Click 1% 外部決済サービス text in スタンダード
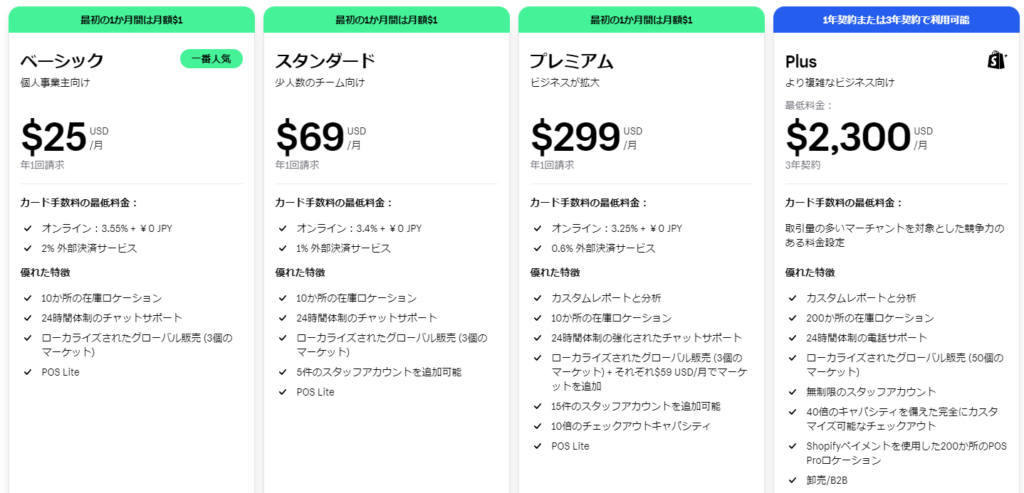Image resolution: width=1024 pixels, height=493 pixels. pyautogui.click(x=344, y=248)
